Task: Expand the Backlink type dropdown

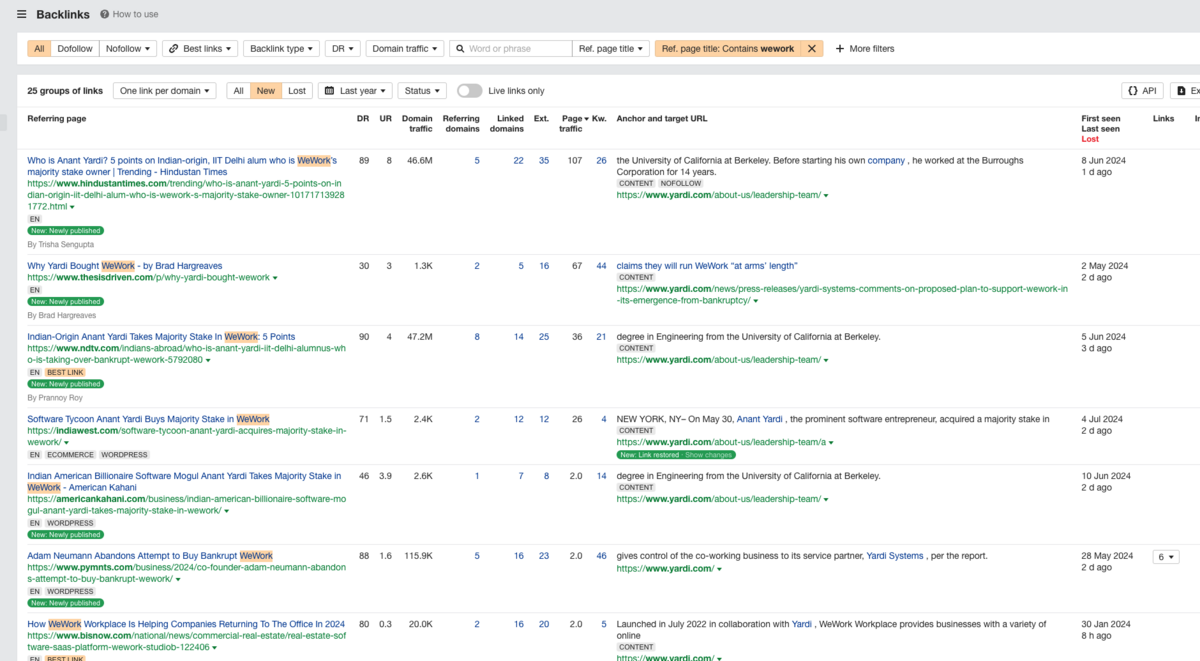Action: pyautogui.click(x=282, y=48)
